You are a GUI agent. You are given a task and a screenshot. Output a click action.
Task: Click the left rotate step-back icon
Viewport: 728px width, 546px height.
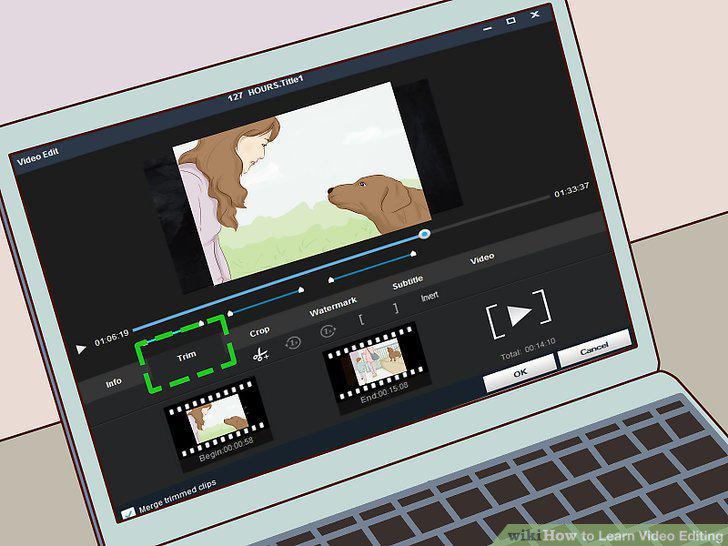[x=293, y=343]
